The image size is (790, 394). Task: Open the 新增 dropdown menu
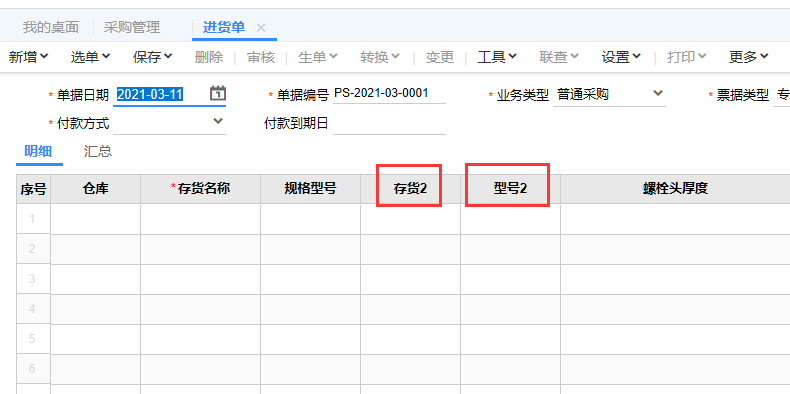29,57
